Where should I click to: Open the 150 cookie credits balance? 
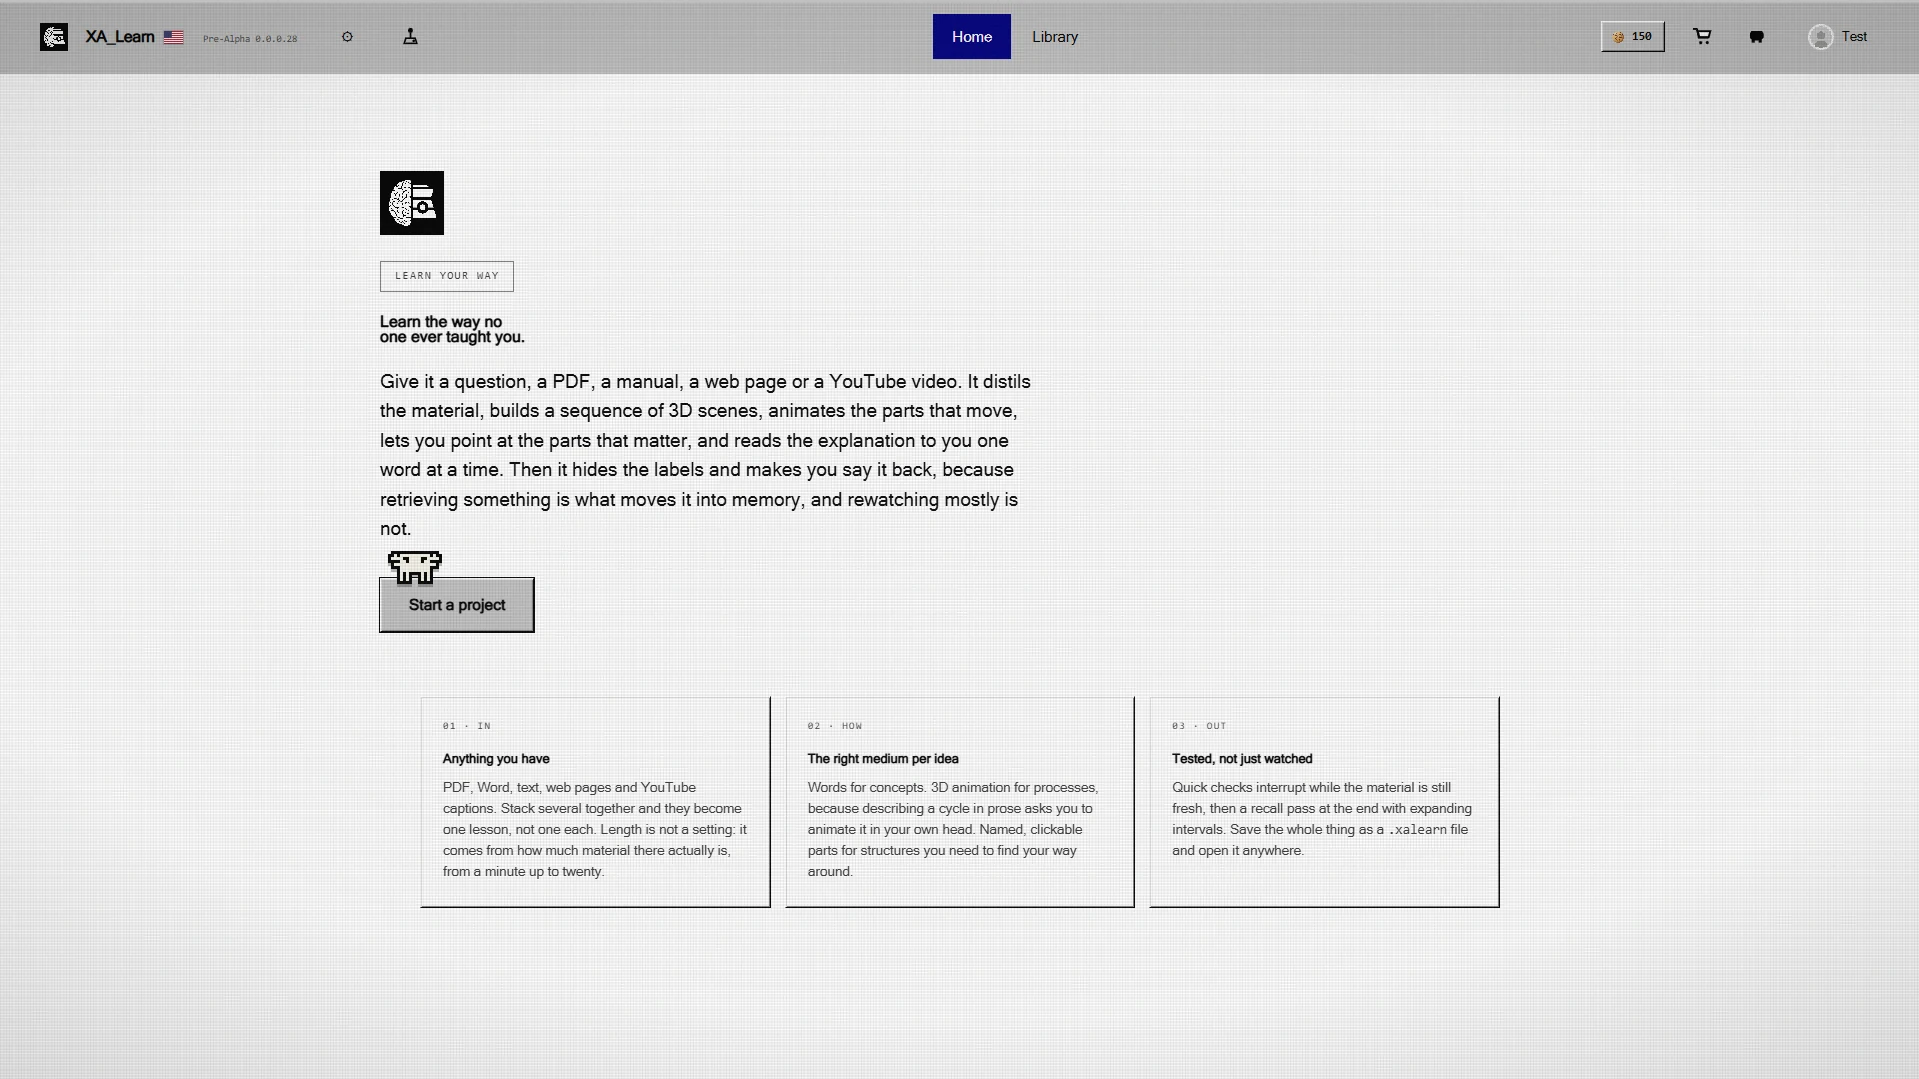pos(1632,37)
